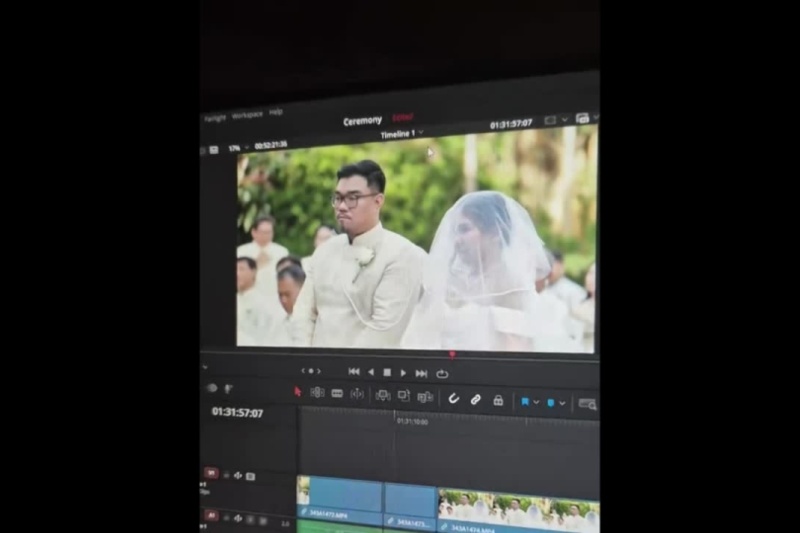The height and width of the screenshot is (533, 800).
Task: Toggle Snapping magnet icon
Action: 453,398
